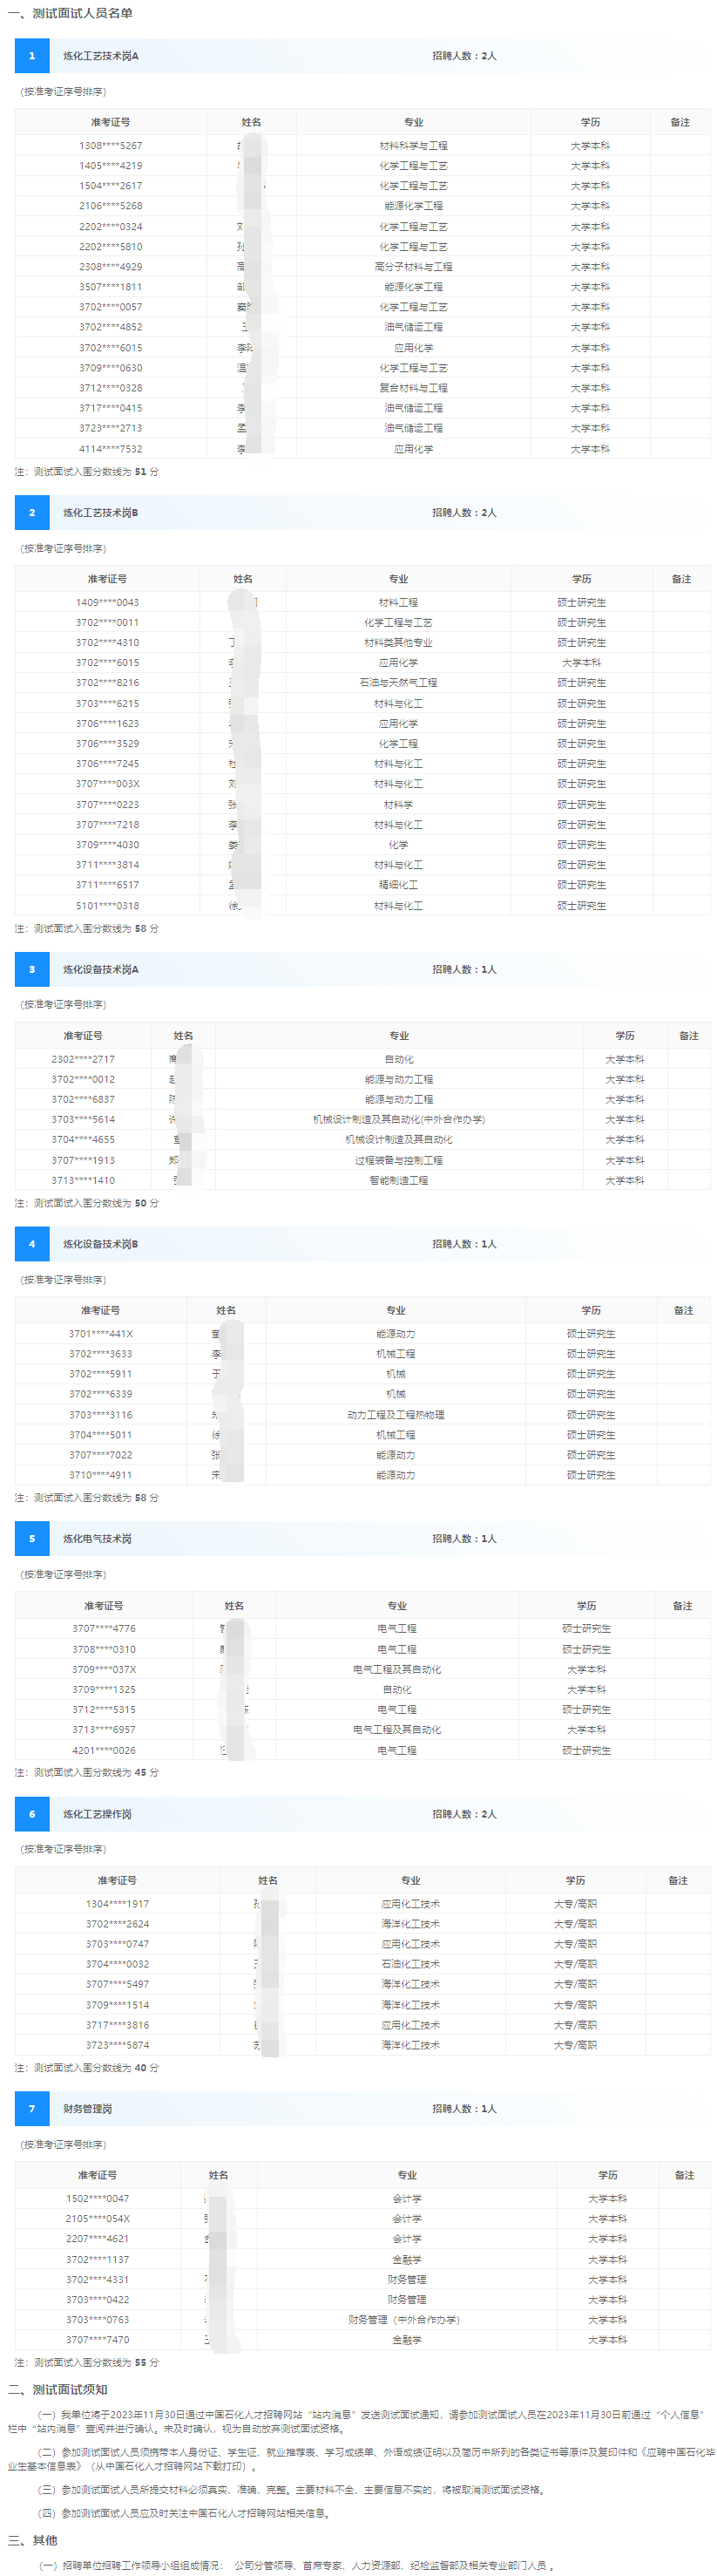Select the 财务管理岗 section title
The image size is (717, 2576).
88,2109
